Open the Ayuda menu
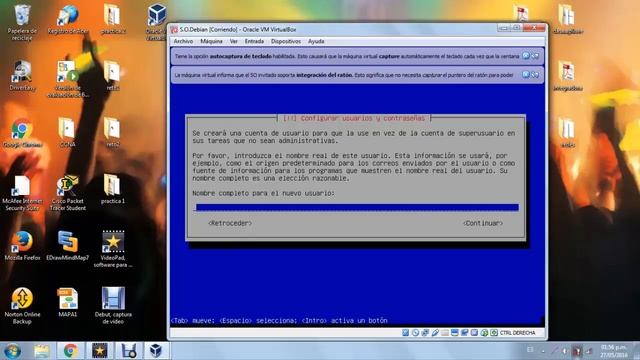Screen dimensions: 640x360 (x=316, y=41)
